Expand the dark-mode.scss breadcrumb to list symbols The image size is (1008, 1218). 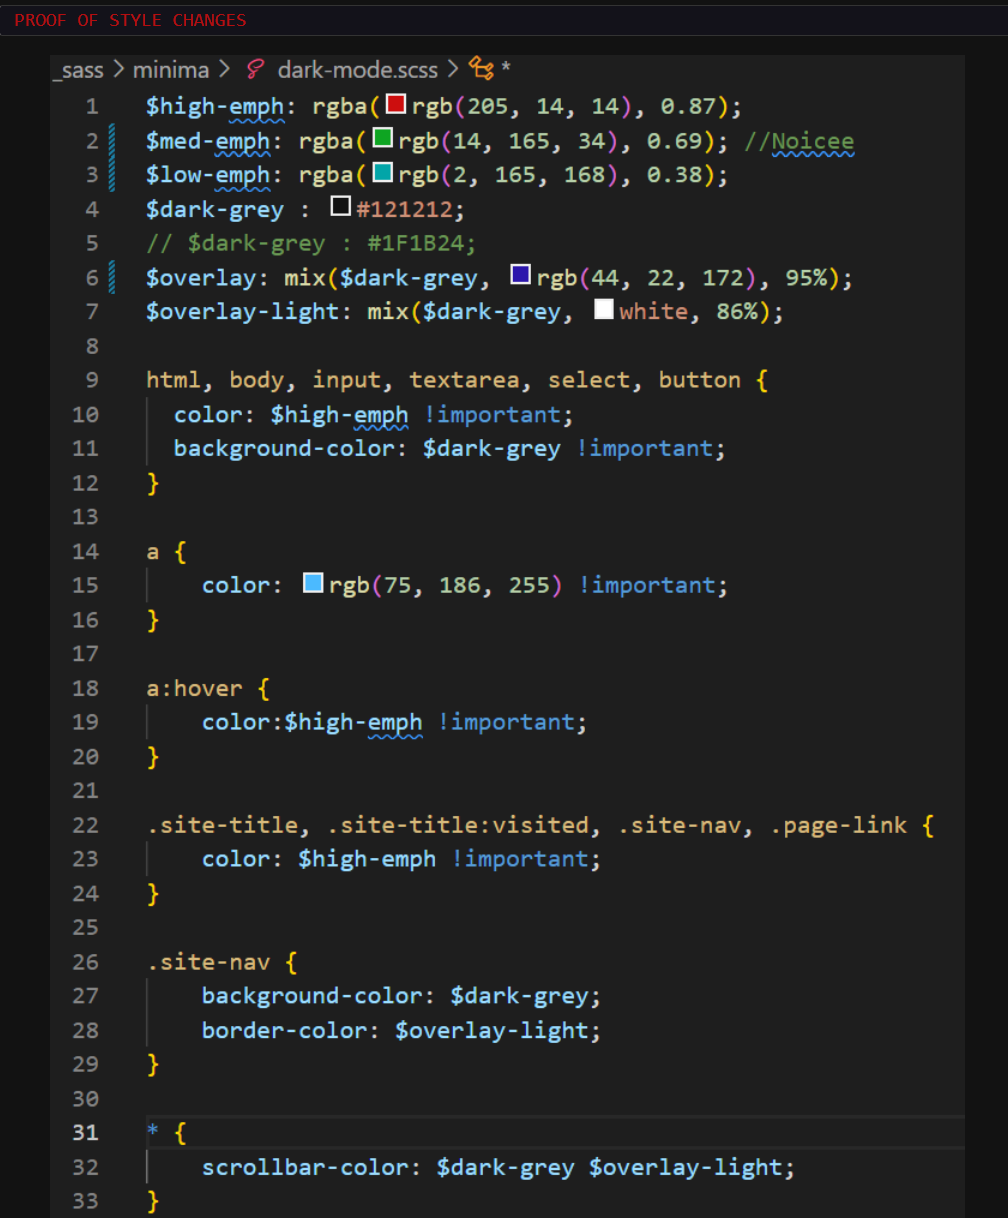point(358,69)
